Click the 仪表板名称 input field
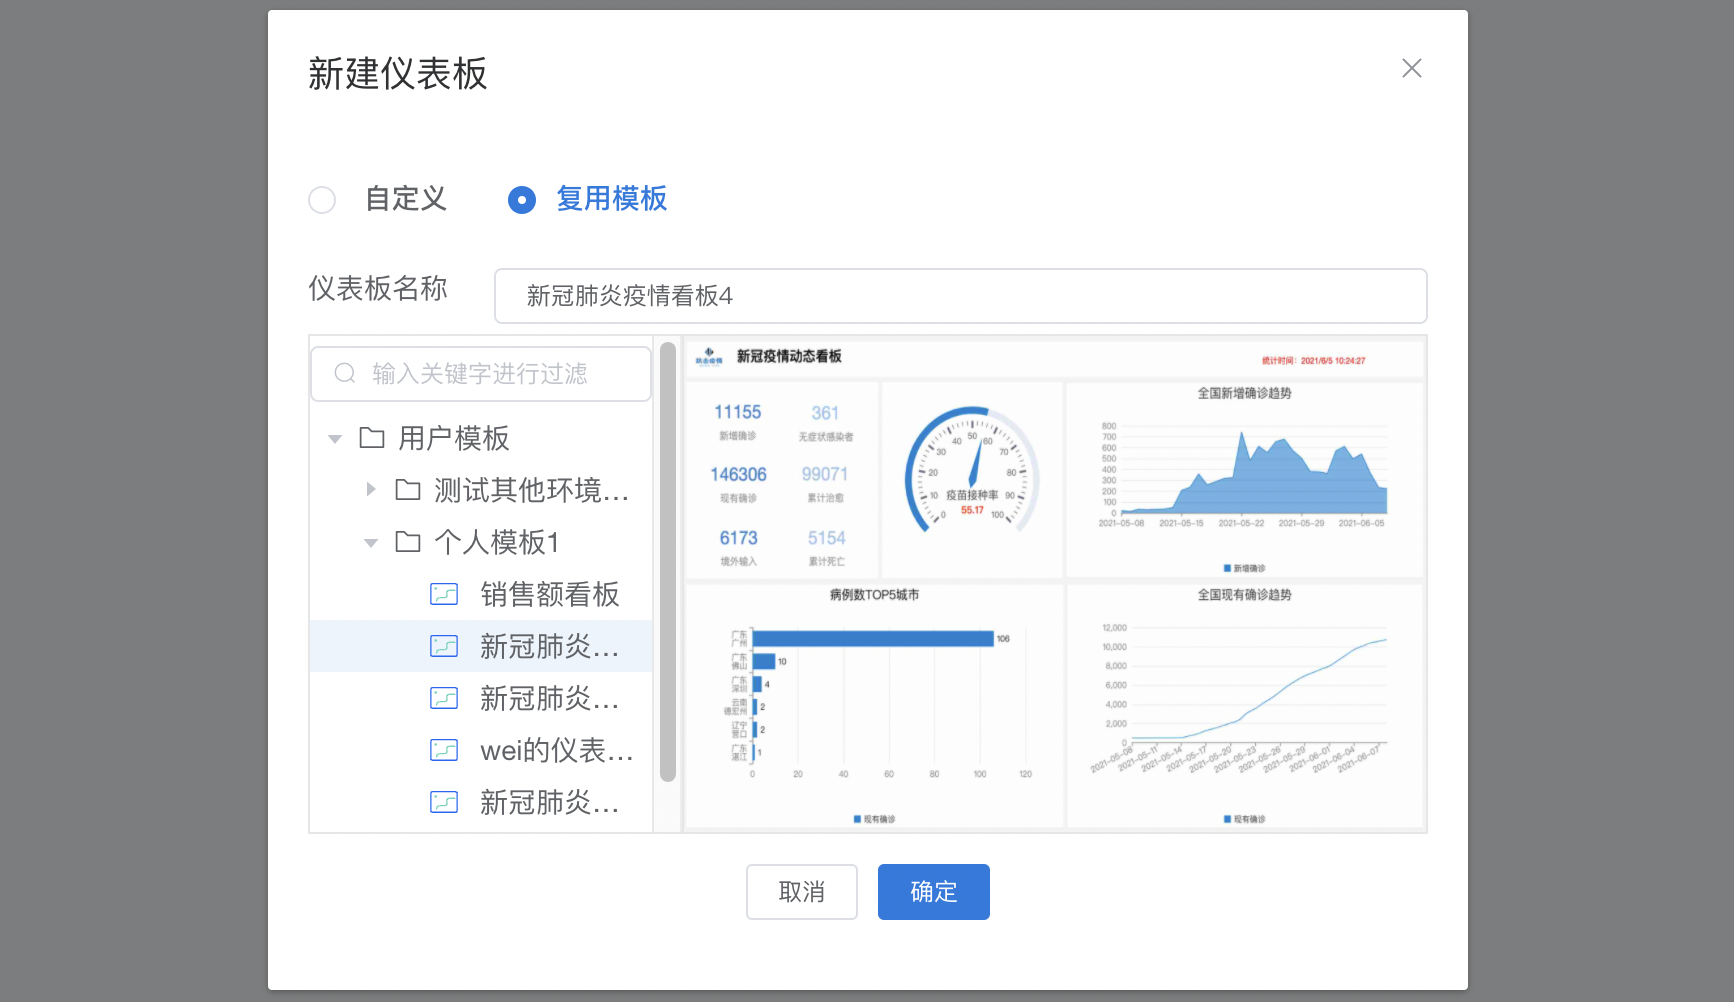 click(960, 296)
